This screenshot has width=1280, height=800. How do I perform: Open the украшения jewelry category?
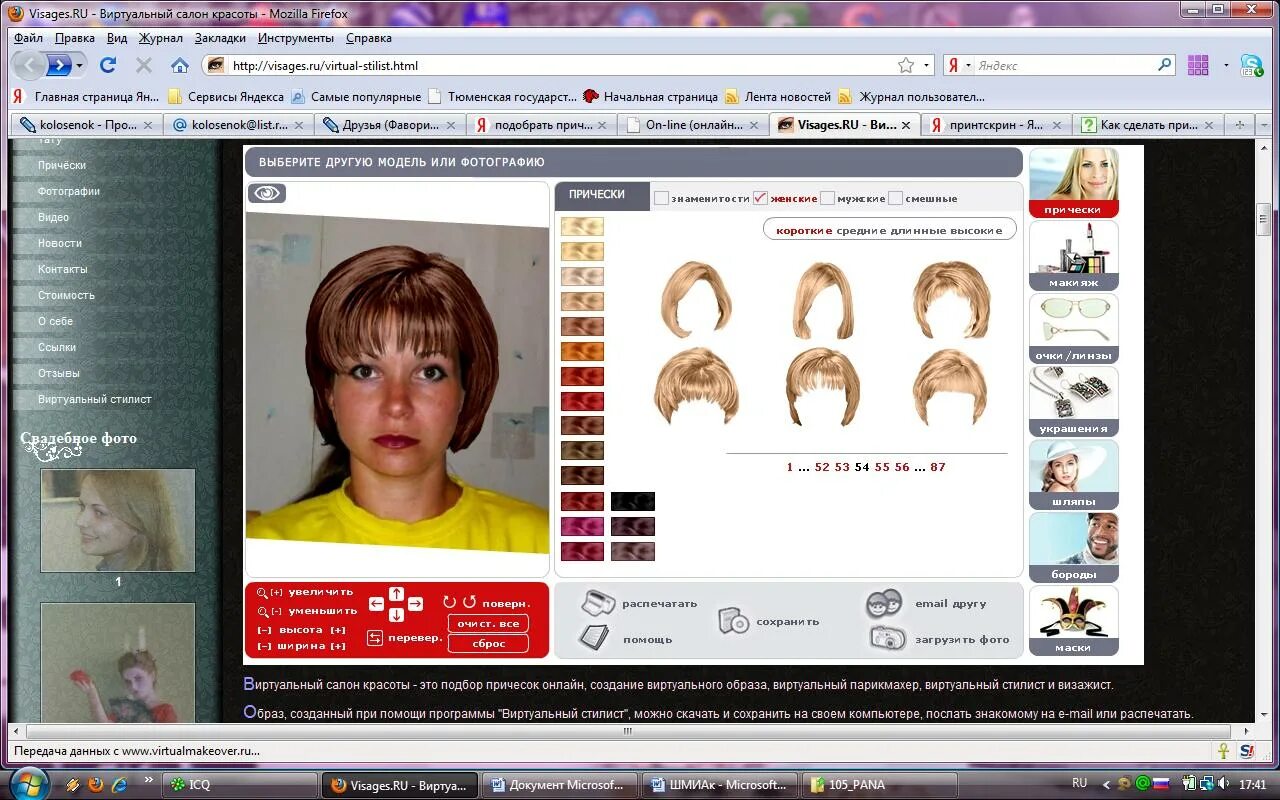(1073, 402)
